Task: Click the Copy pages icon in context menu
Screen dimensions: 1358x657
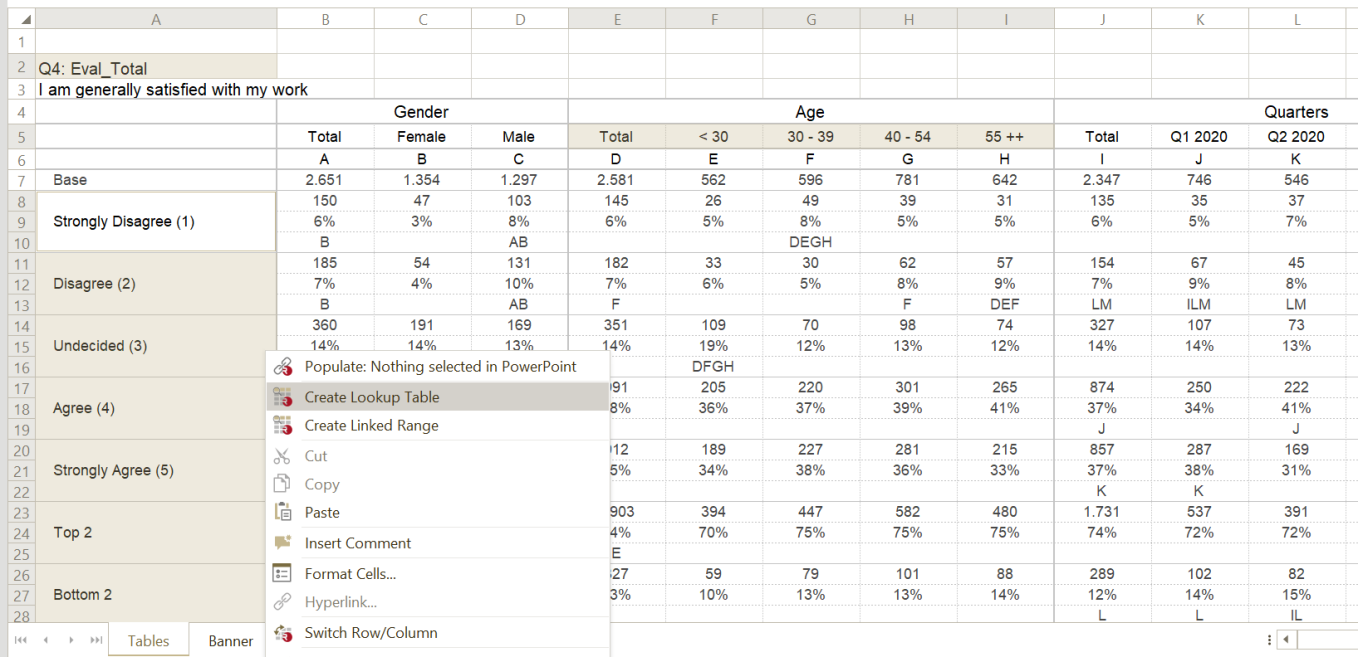Action: click(x=284, y=483)
